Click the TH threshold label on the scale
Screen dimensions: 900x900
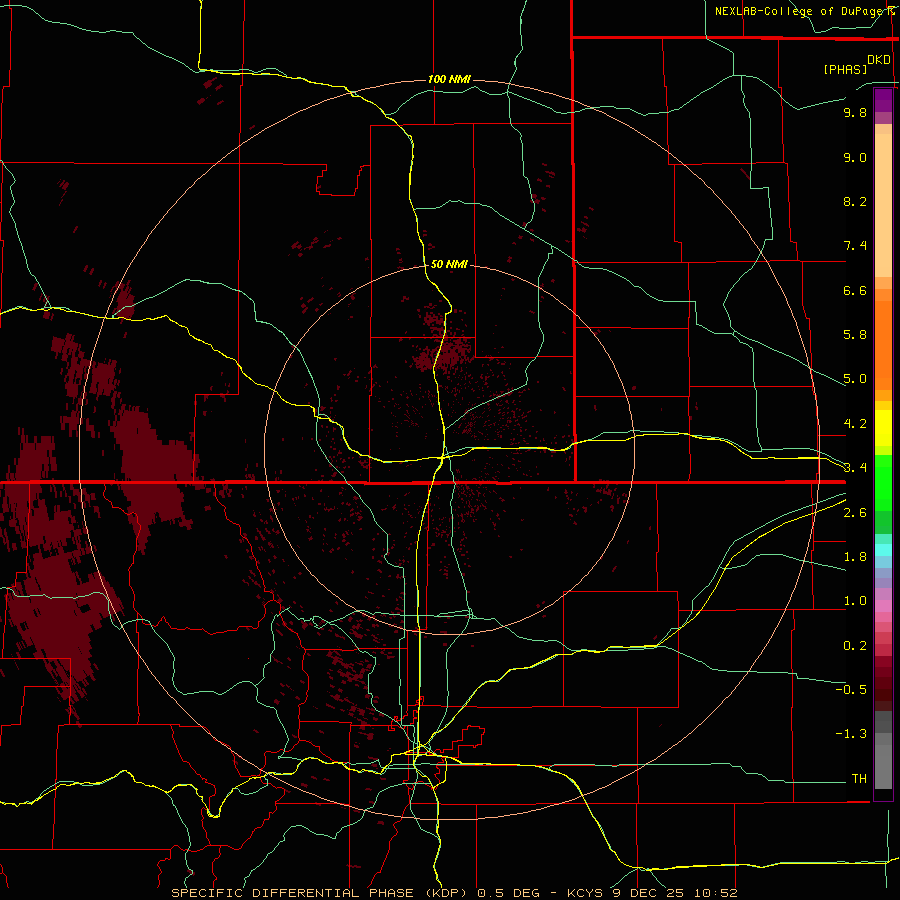(859, 779)
